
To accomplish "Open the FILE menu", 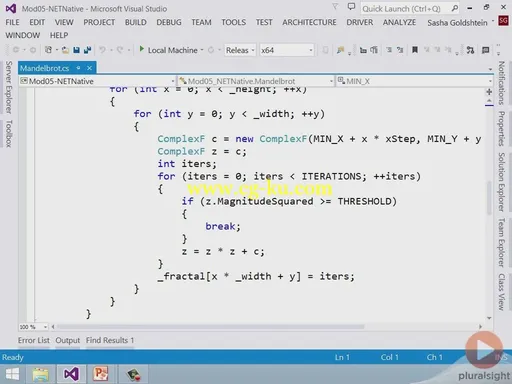I will point(12,22).
